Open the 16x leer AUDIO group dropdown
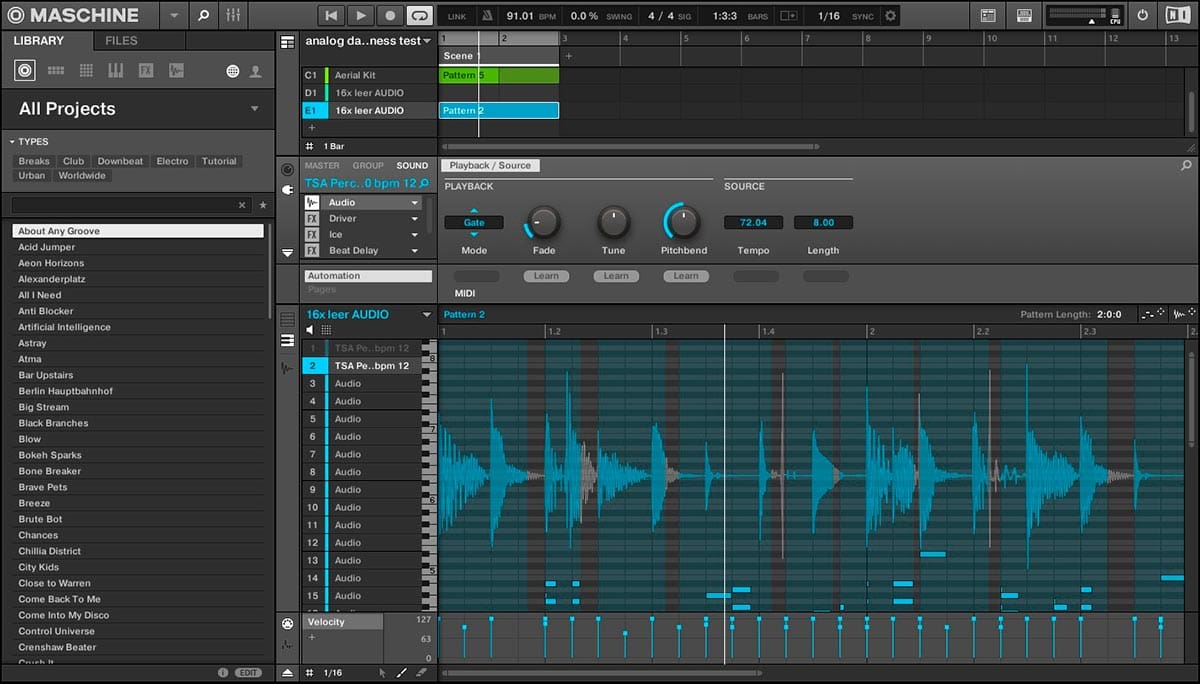Viewport: 1200px width, 684px height. pos(427,315)
